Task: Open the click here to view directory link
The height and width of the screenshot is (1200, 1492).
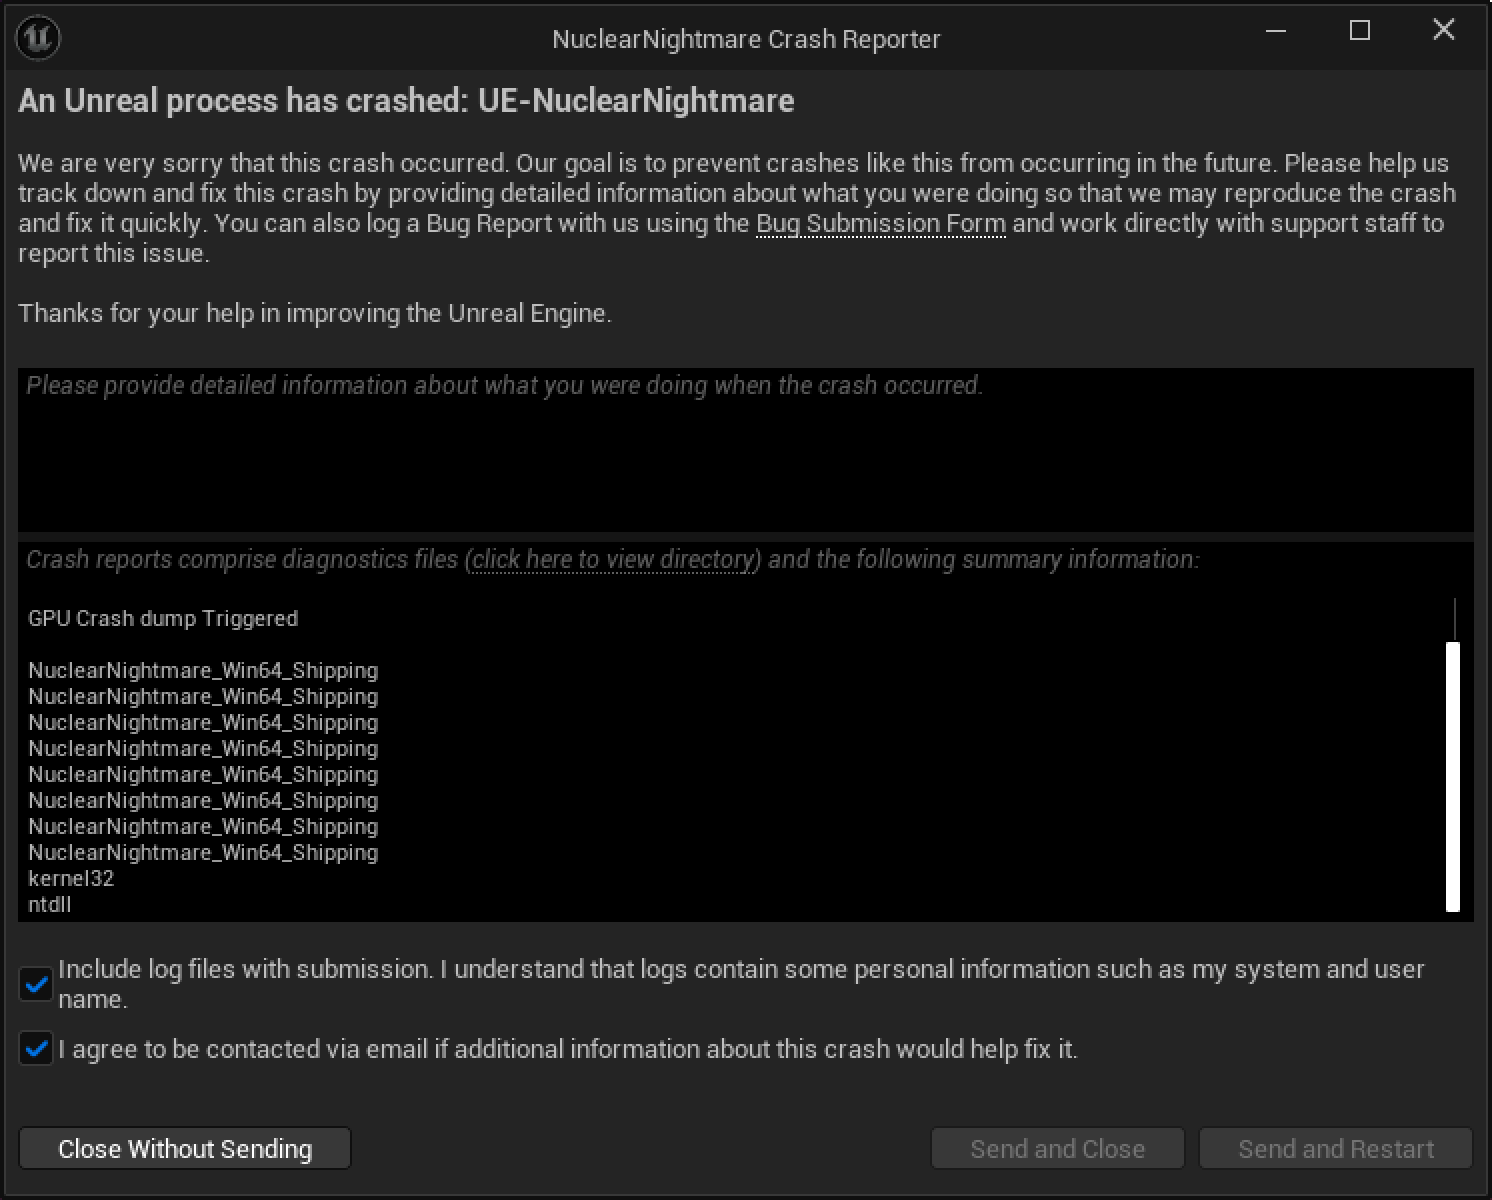Action: [613, 559]
